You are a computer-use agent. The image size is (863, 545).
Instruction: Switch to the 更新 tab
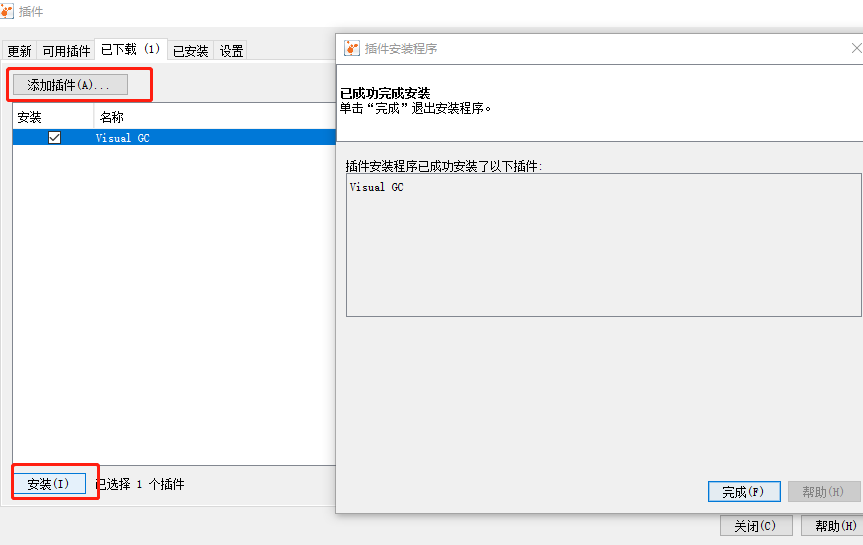tap(19, 51)
